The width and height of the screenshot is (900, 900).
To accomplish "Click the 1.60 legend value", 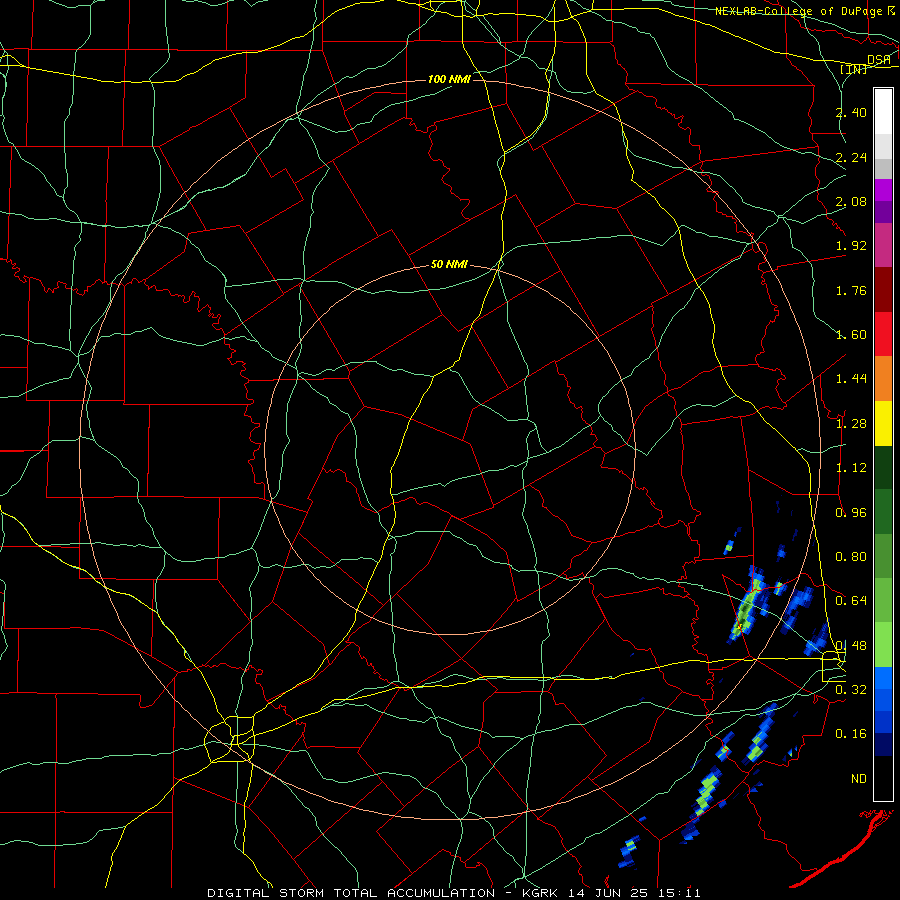I will click(x=851, y=335).
